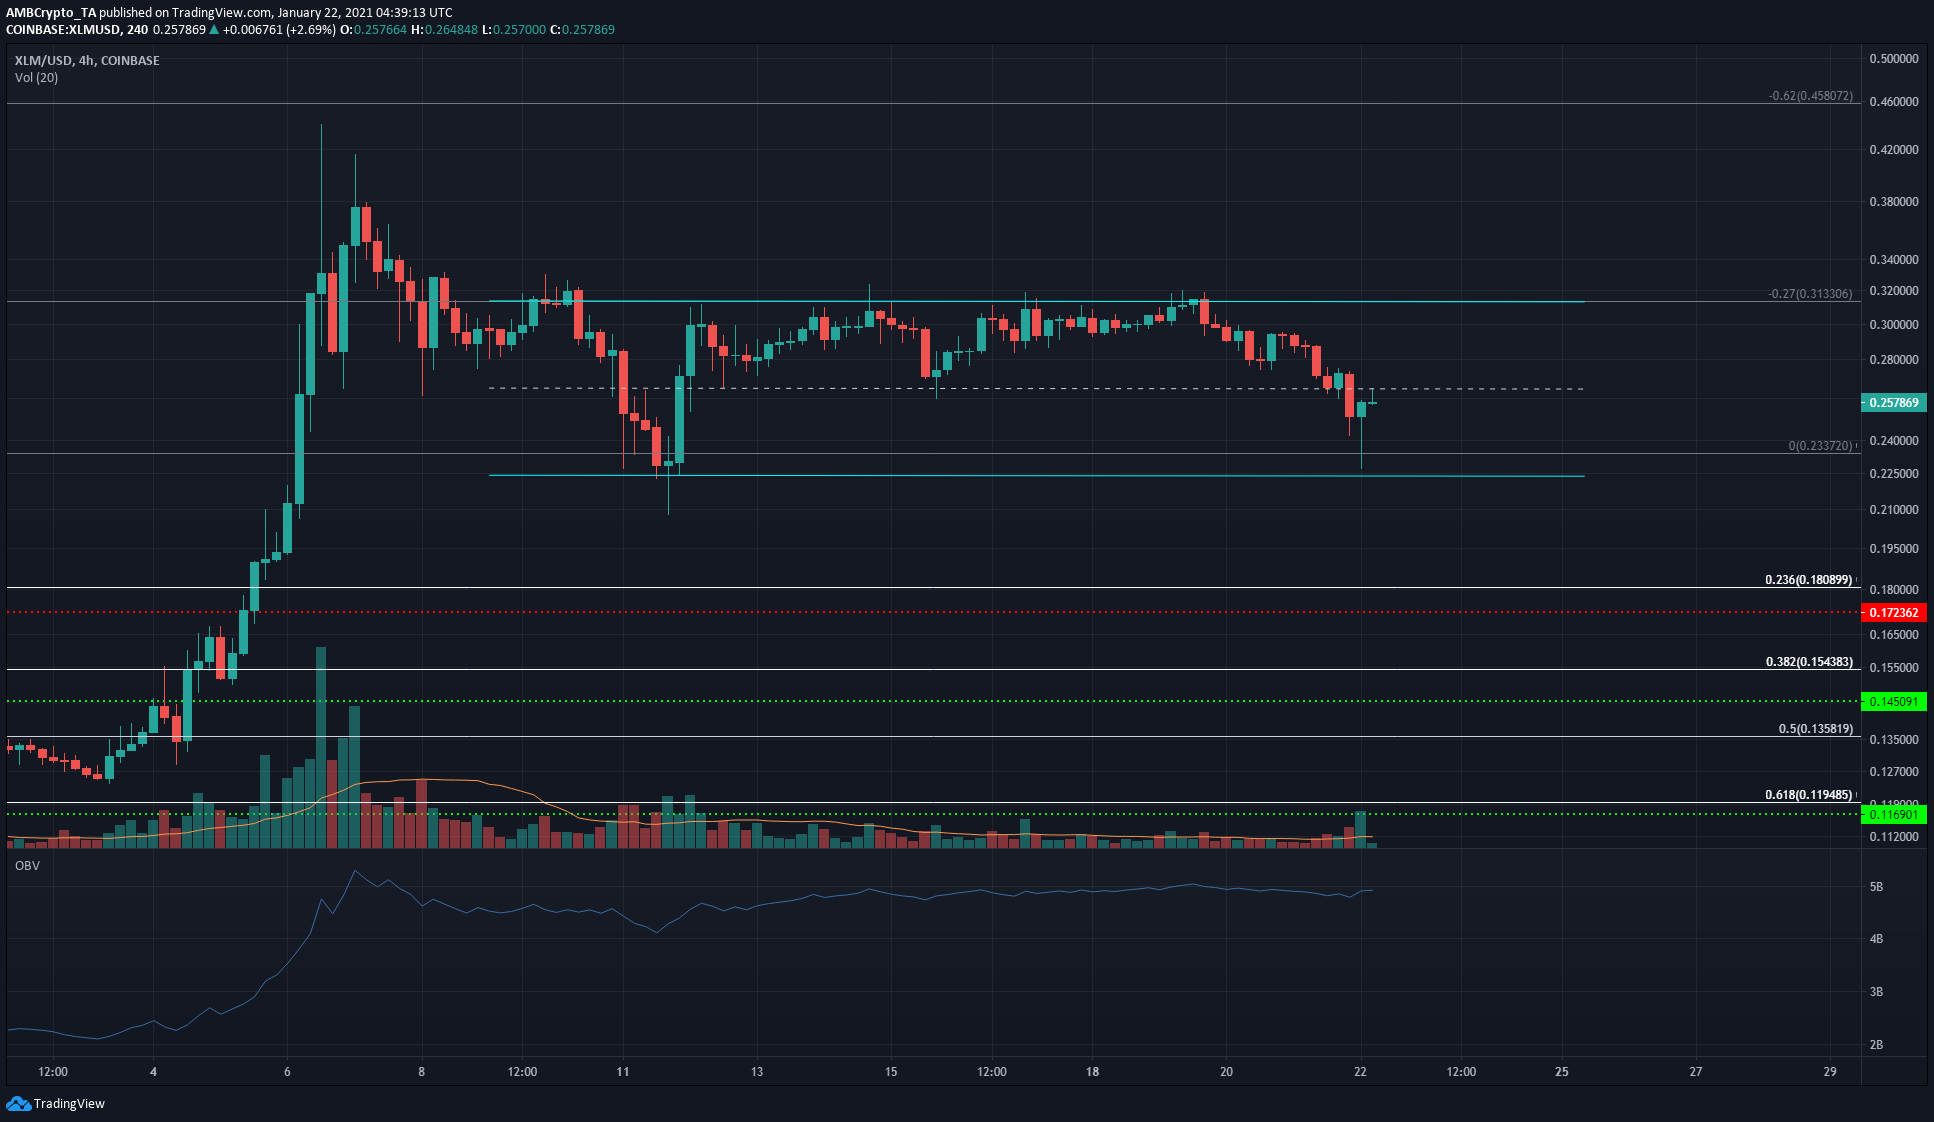Click the 0.500000 price axis value
The height and width of the screenshot is (1122, 1934).
coord(1894,59)
